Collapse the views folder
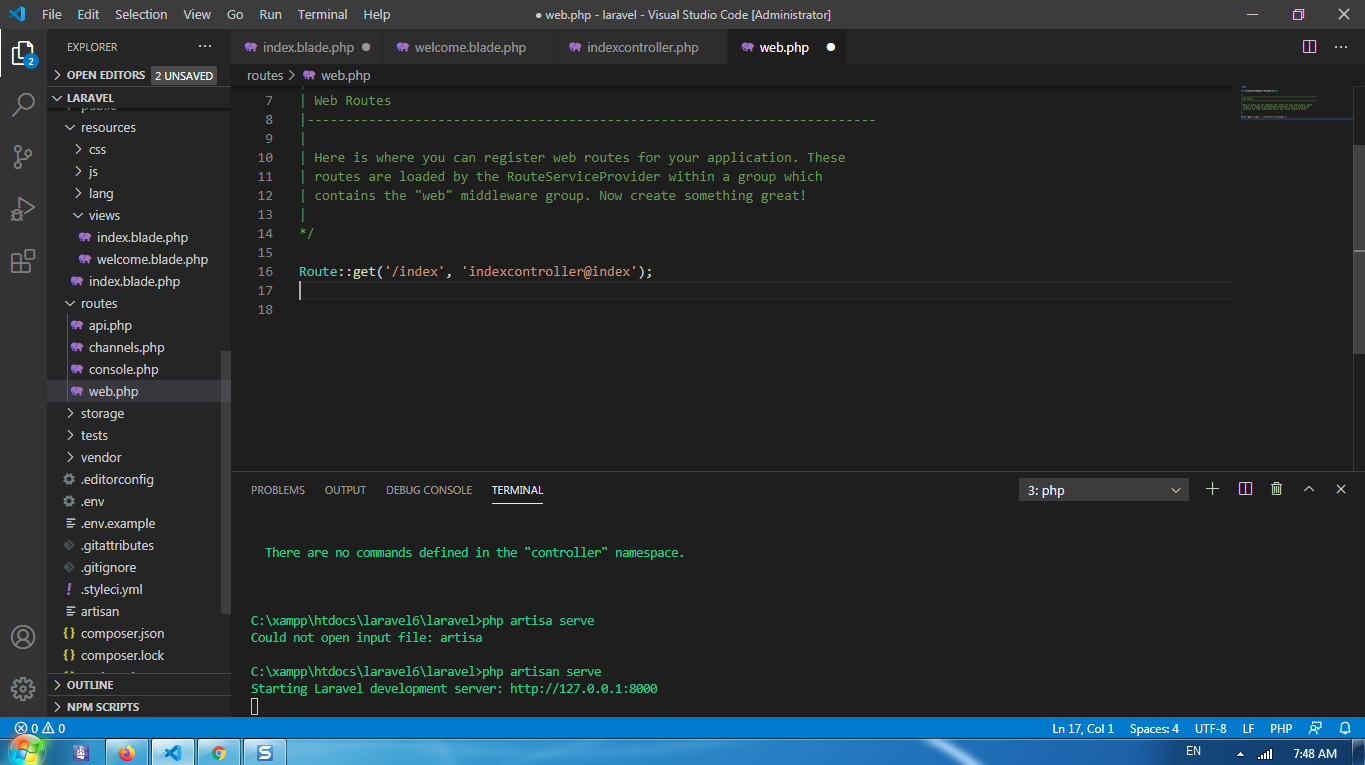 139,215
